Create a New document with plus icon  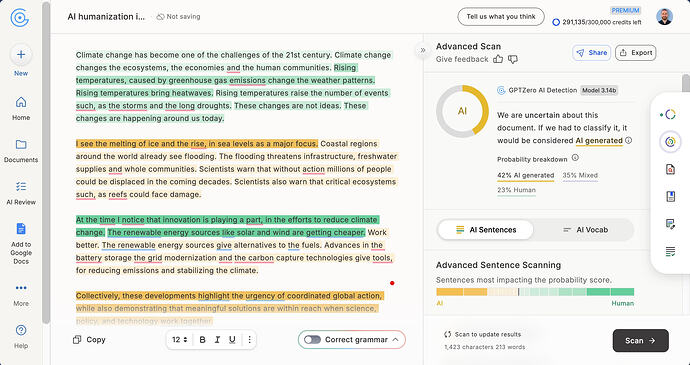click(21, 55)
